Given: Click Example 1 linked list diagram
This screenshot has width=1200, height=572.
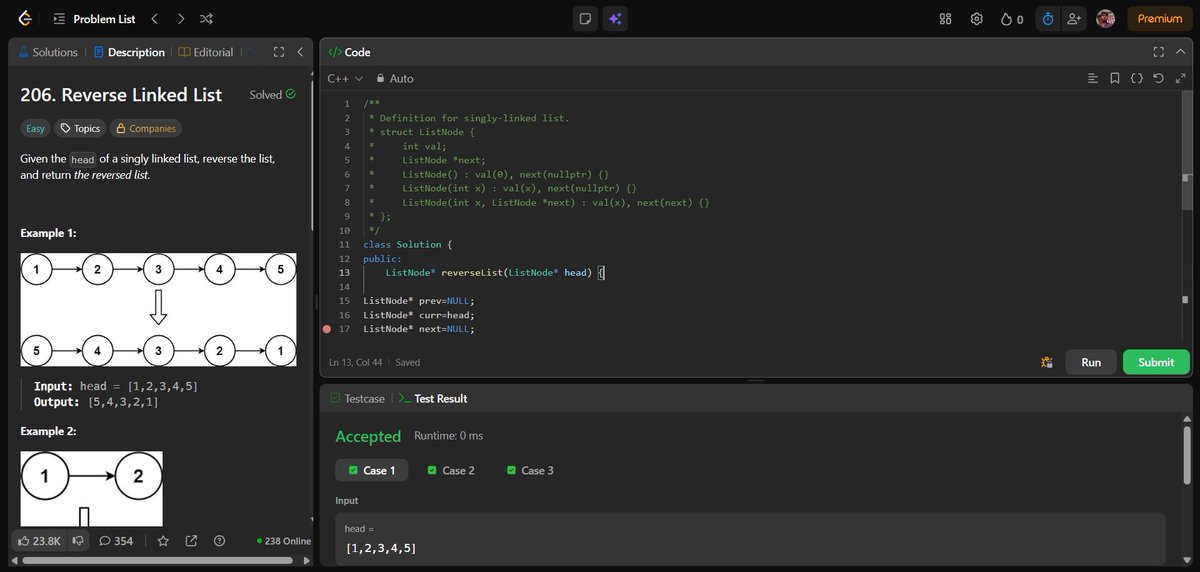Looking at the screenshot, I should pyautogui.click(x=158, y=309).
